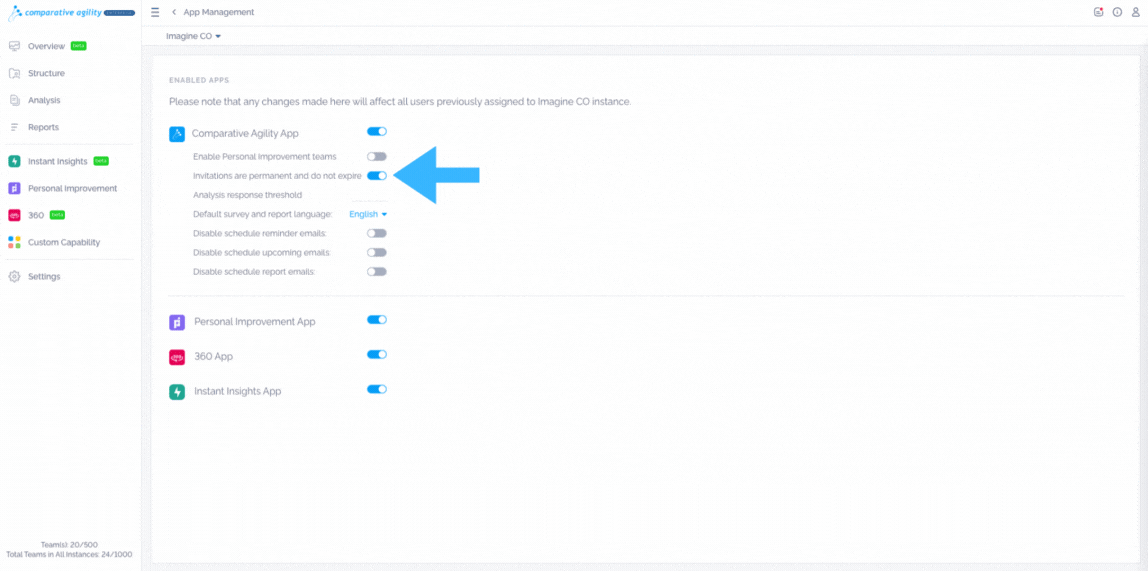The height and width of the screenshot is (571, 1148).
Task: Click the 360 App icon
Action: click(x=177, y=357)
